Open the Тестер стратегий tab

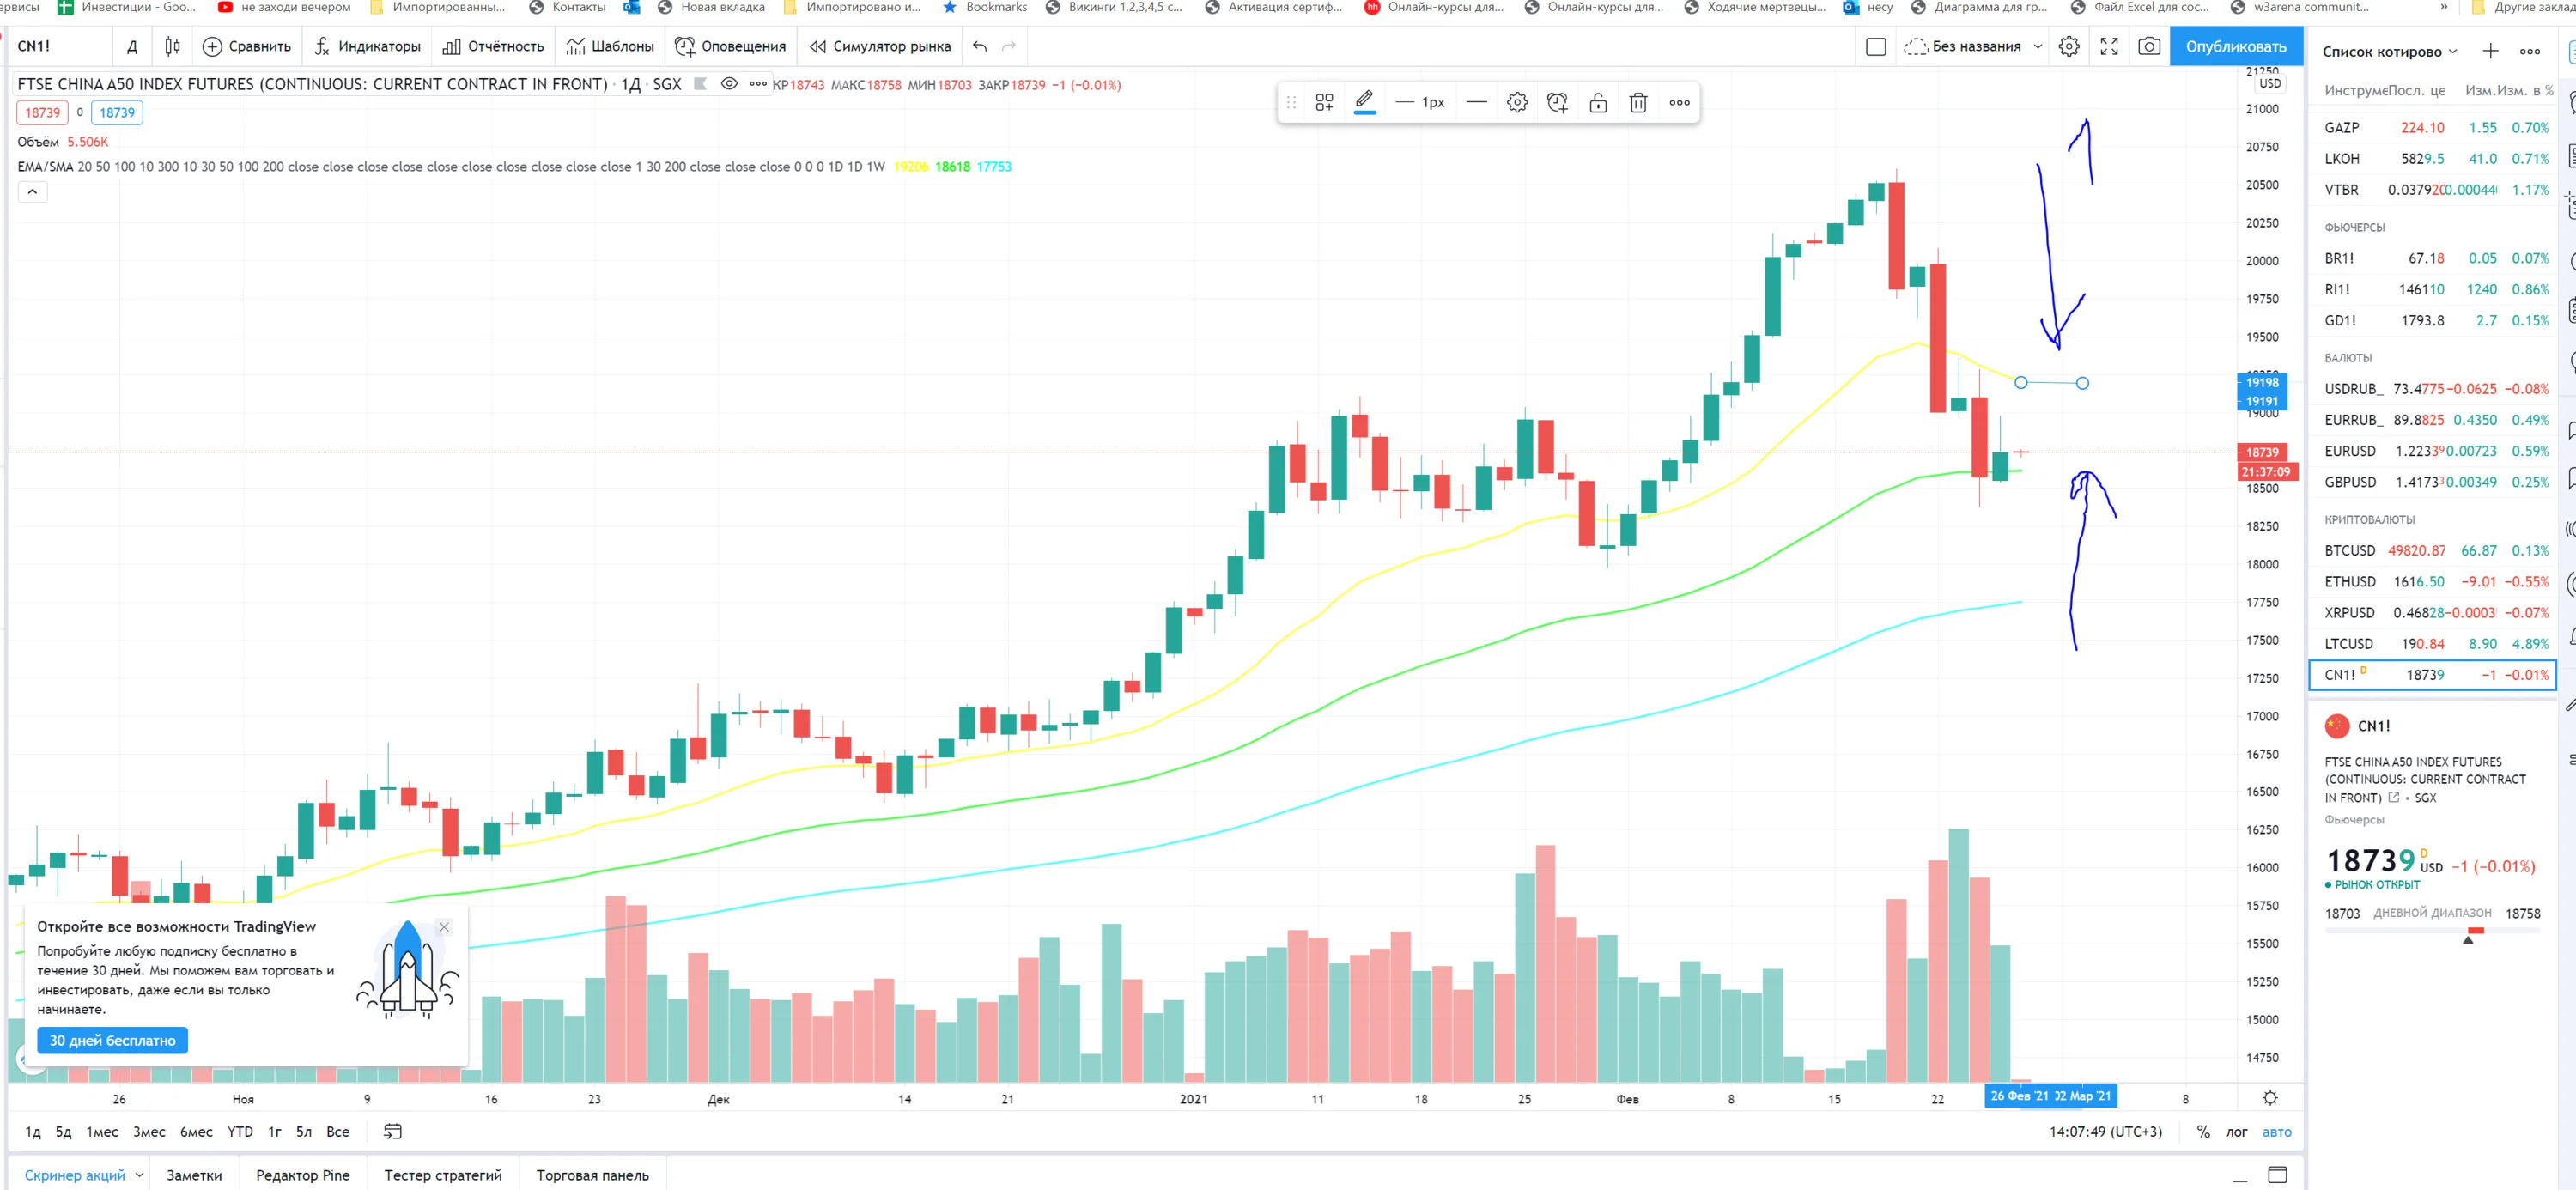tap(443, 1175)
